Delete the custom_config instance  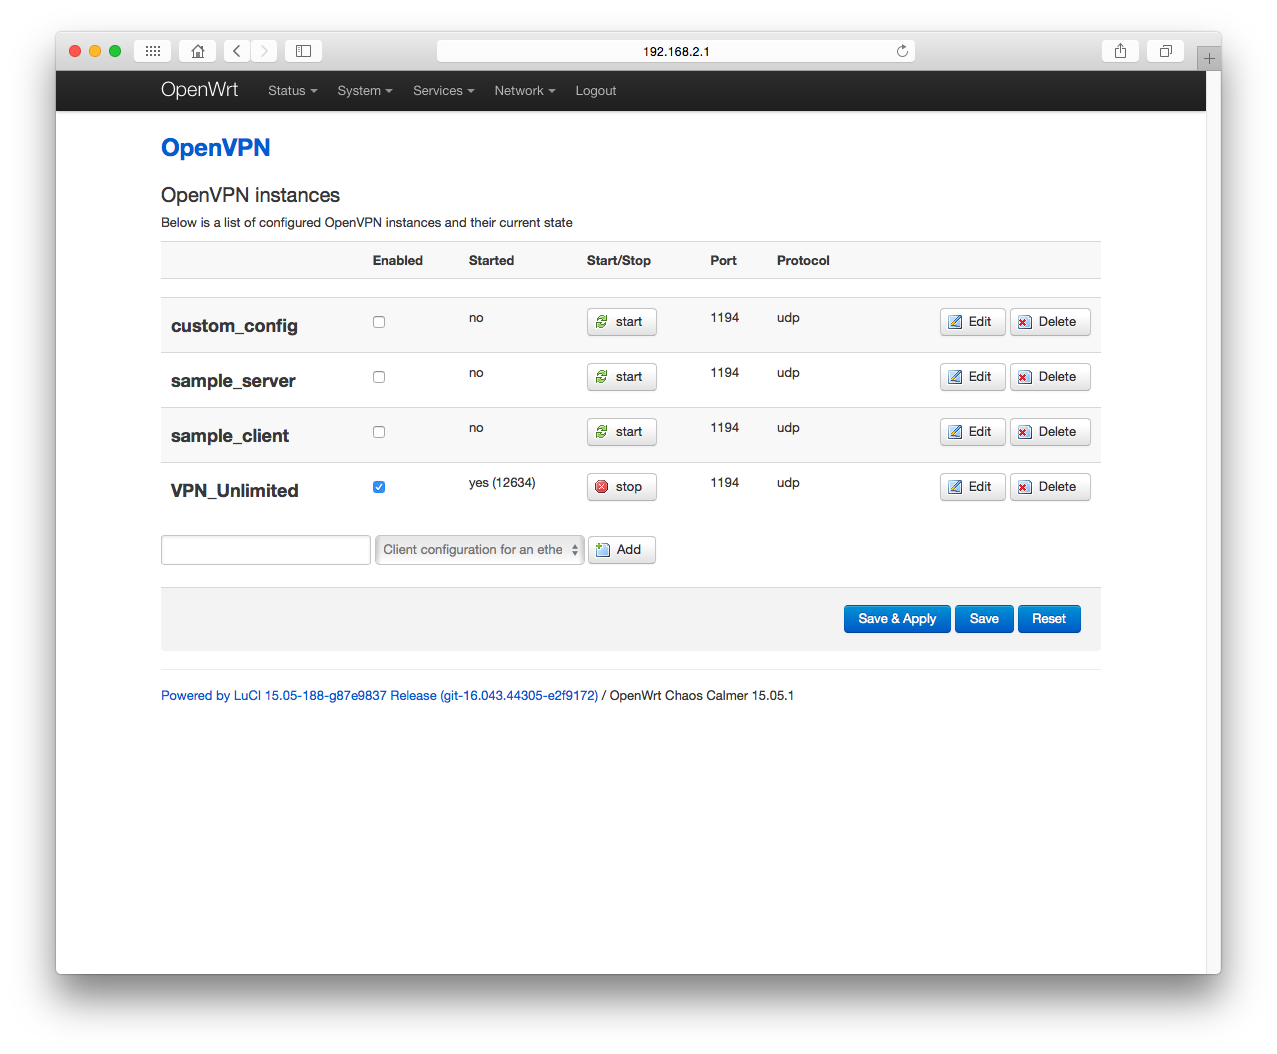[x=1050, y=322]
